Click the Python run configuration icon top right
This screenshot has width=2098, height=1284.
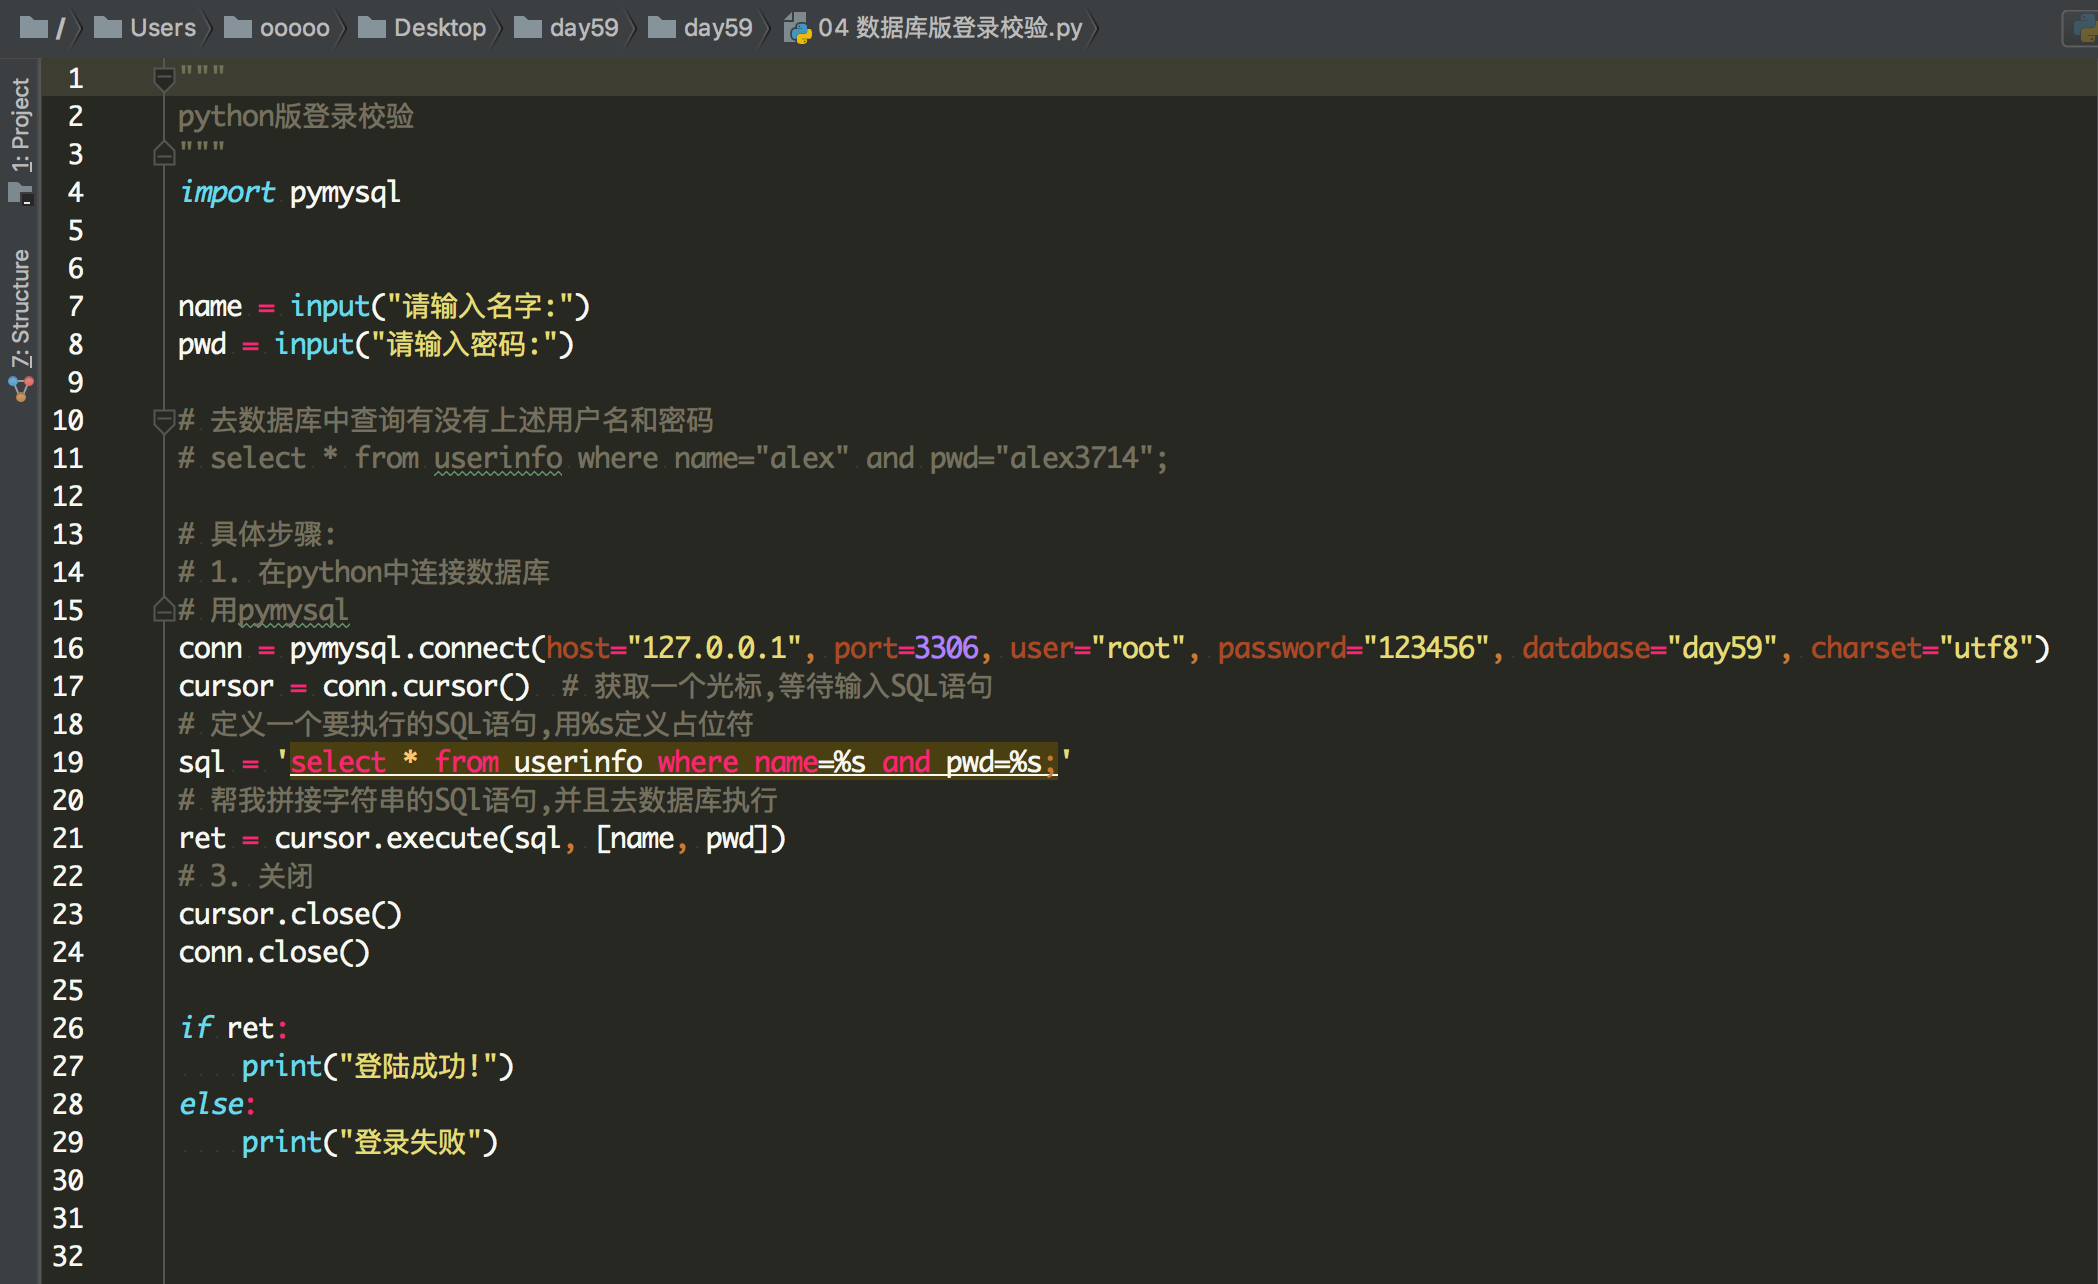tap(2084, 28)
